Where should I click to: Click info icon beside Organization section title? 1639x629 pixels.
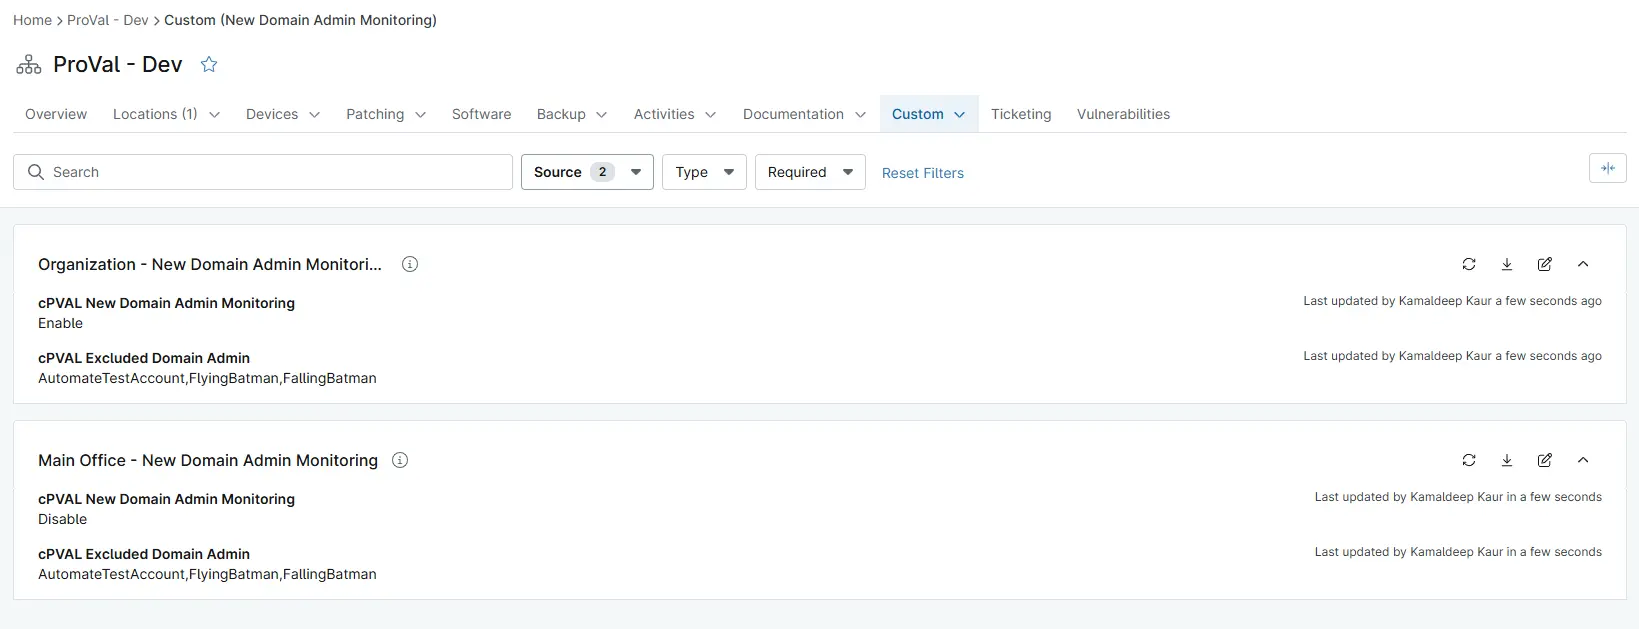410,264
